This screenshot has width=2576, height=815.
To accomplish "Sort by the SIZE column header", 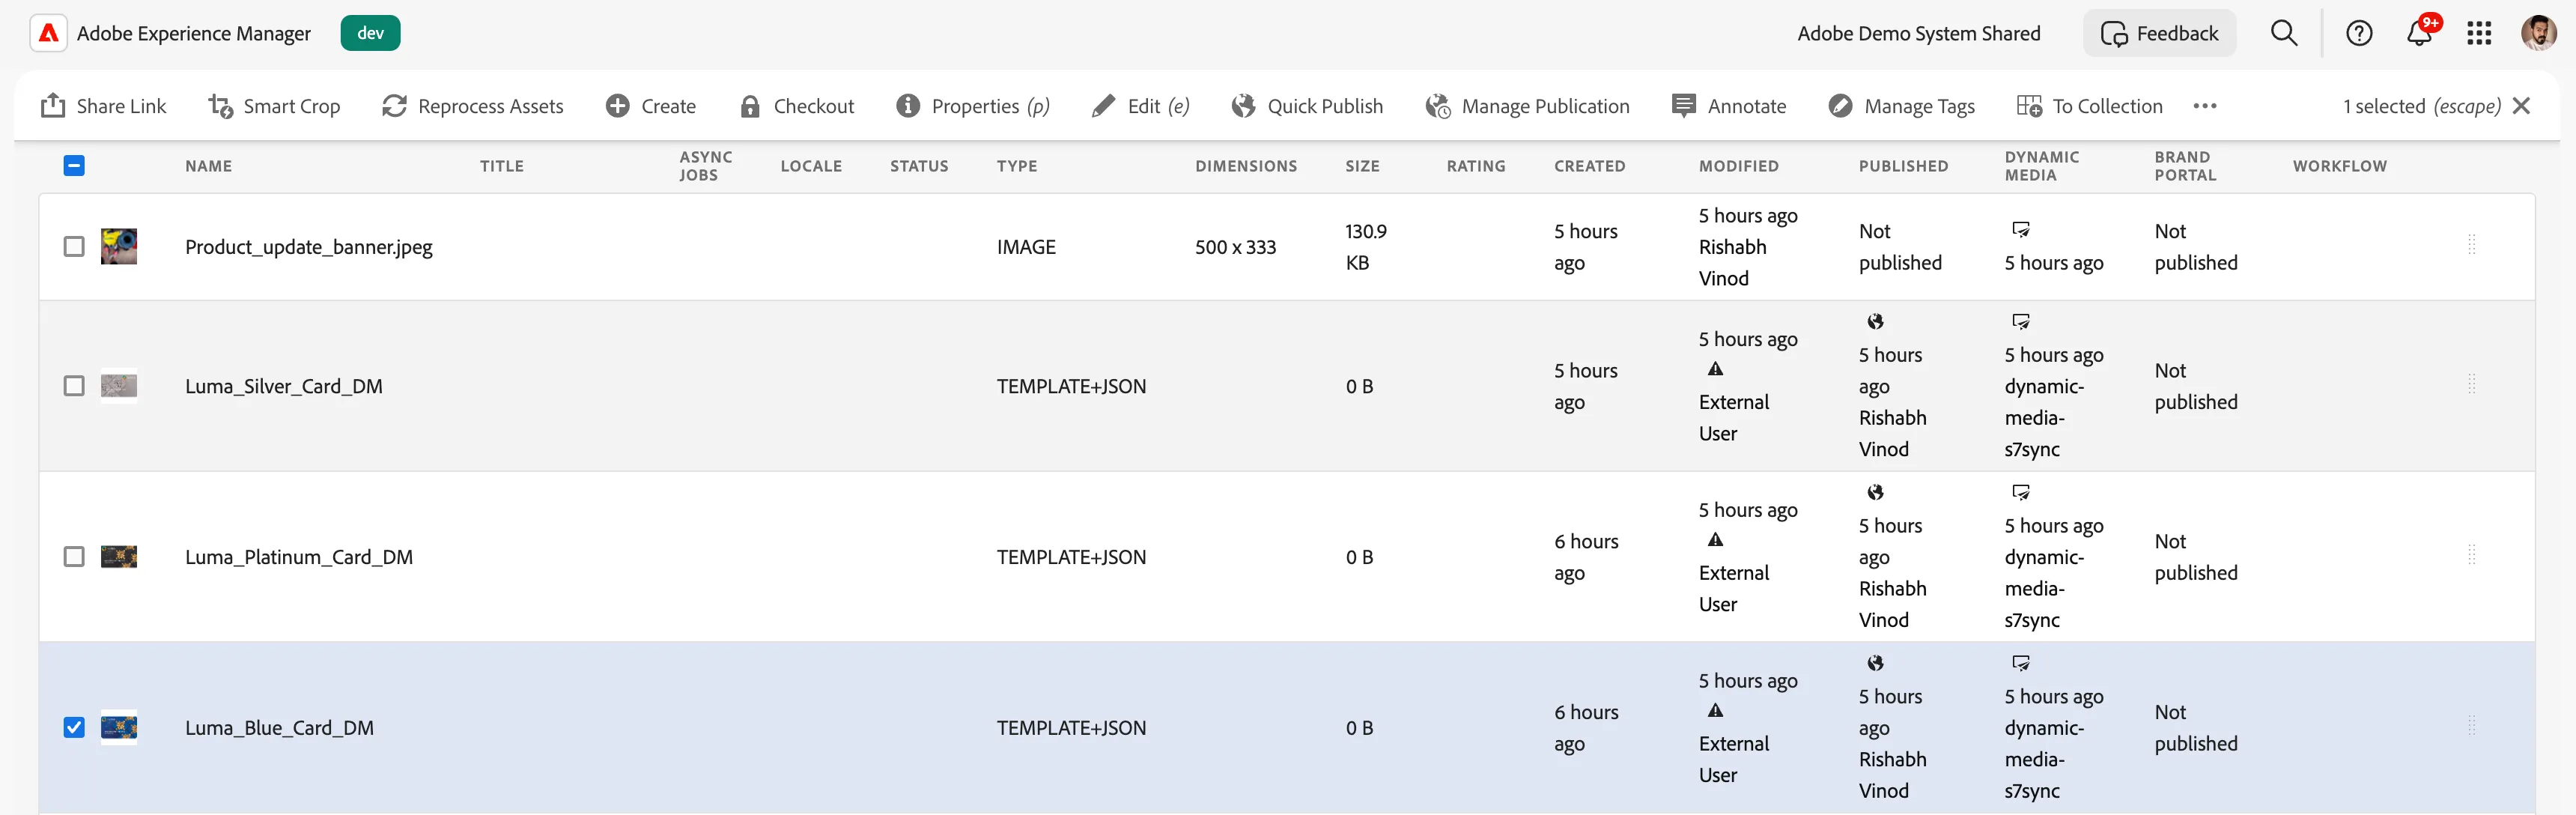I will pyautogui.click(x=1362, y=166).
